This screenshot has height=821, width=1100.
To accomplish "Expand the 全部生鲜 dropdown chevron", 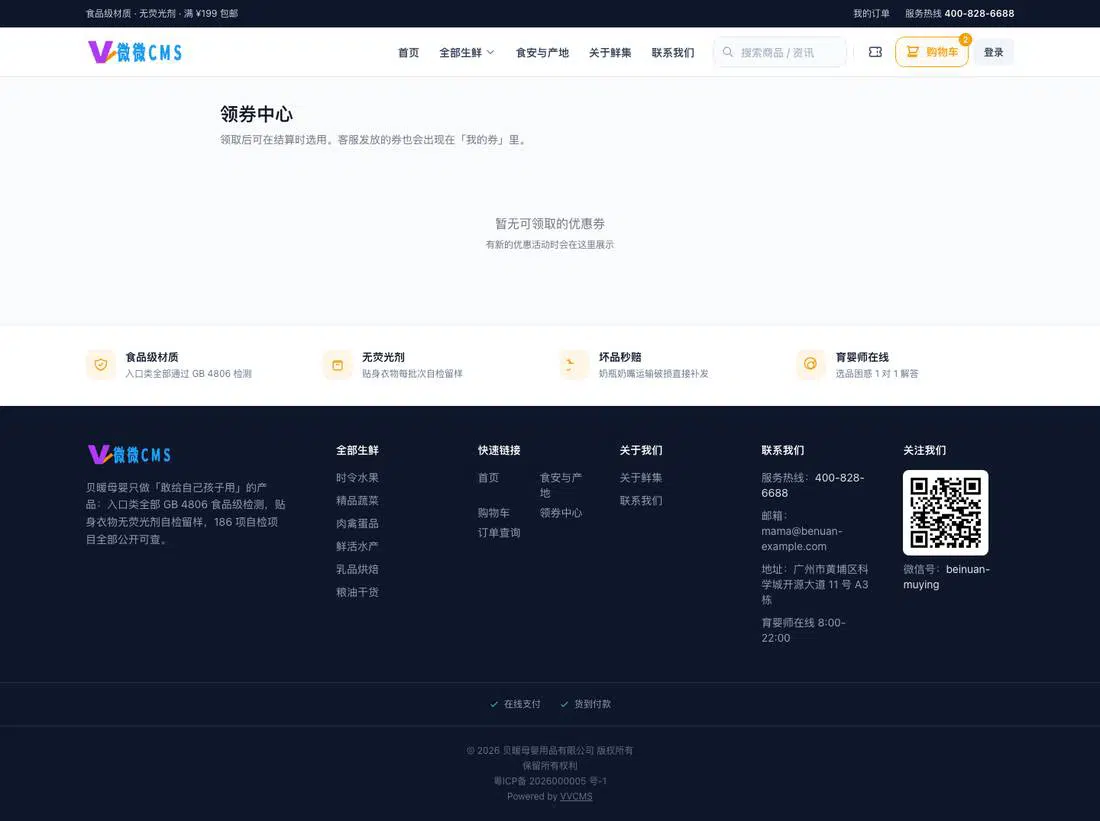I will (490, 52).
